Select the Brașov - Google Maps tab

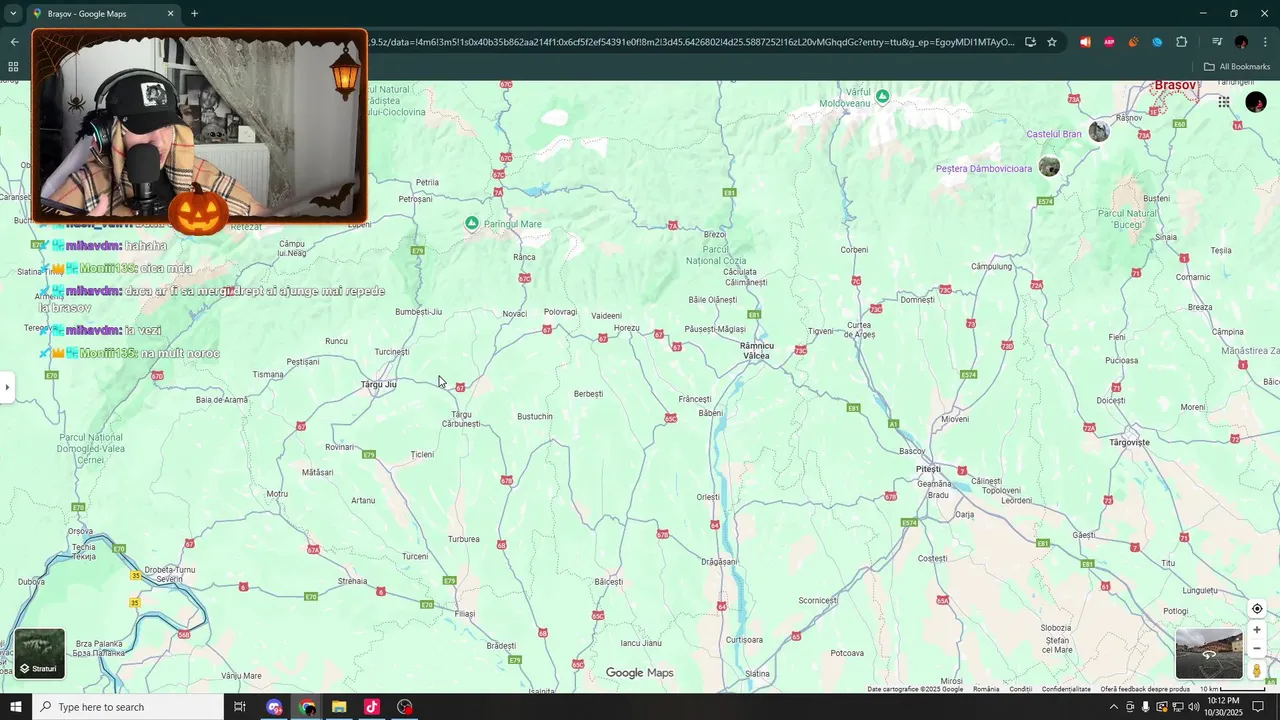click(x=103, y=14)
